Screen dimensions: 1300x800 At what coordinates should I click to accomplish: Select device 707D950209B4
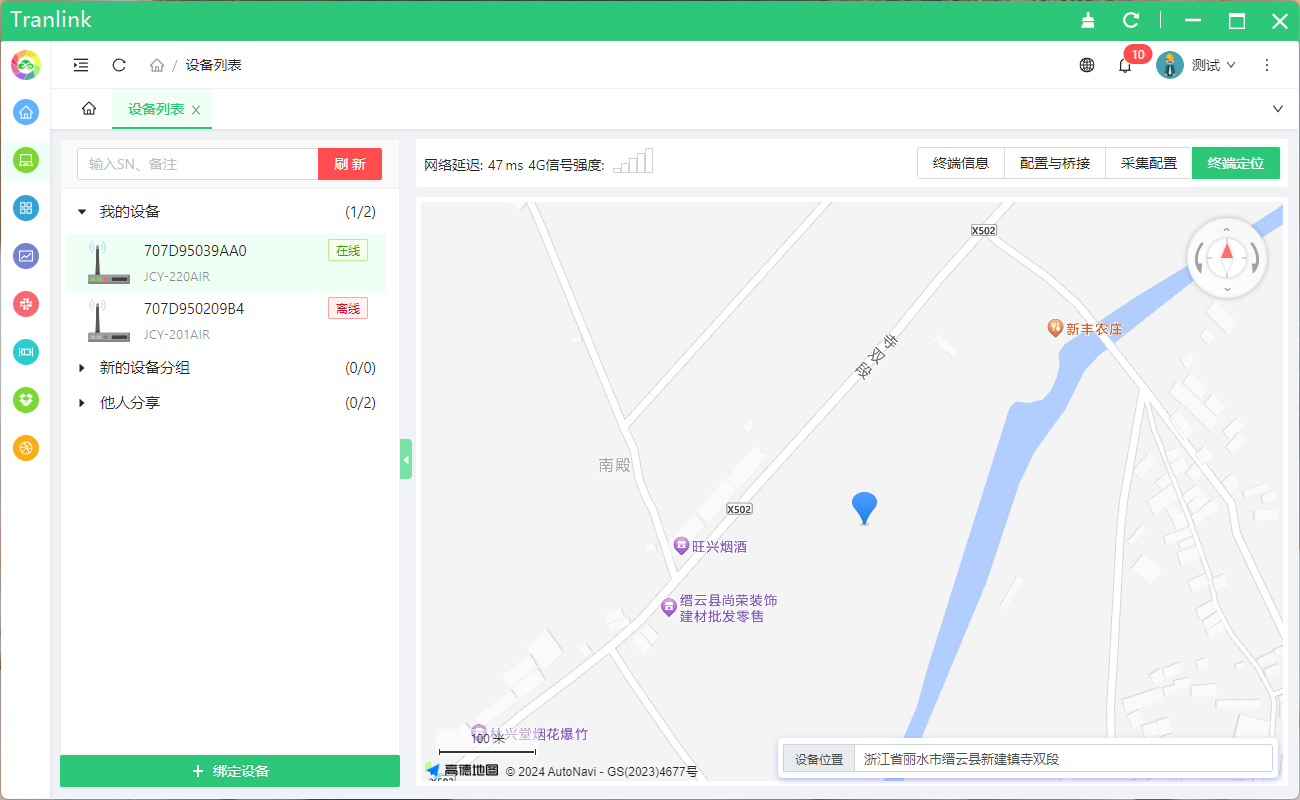coord(226,321)
